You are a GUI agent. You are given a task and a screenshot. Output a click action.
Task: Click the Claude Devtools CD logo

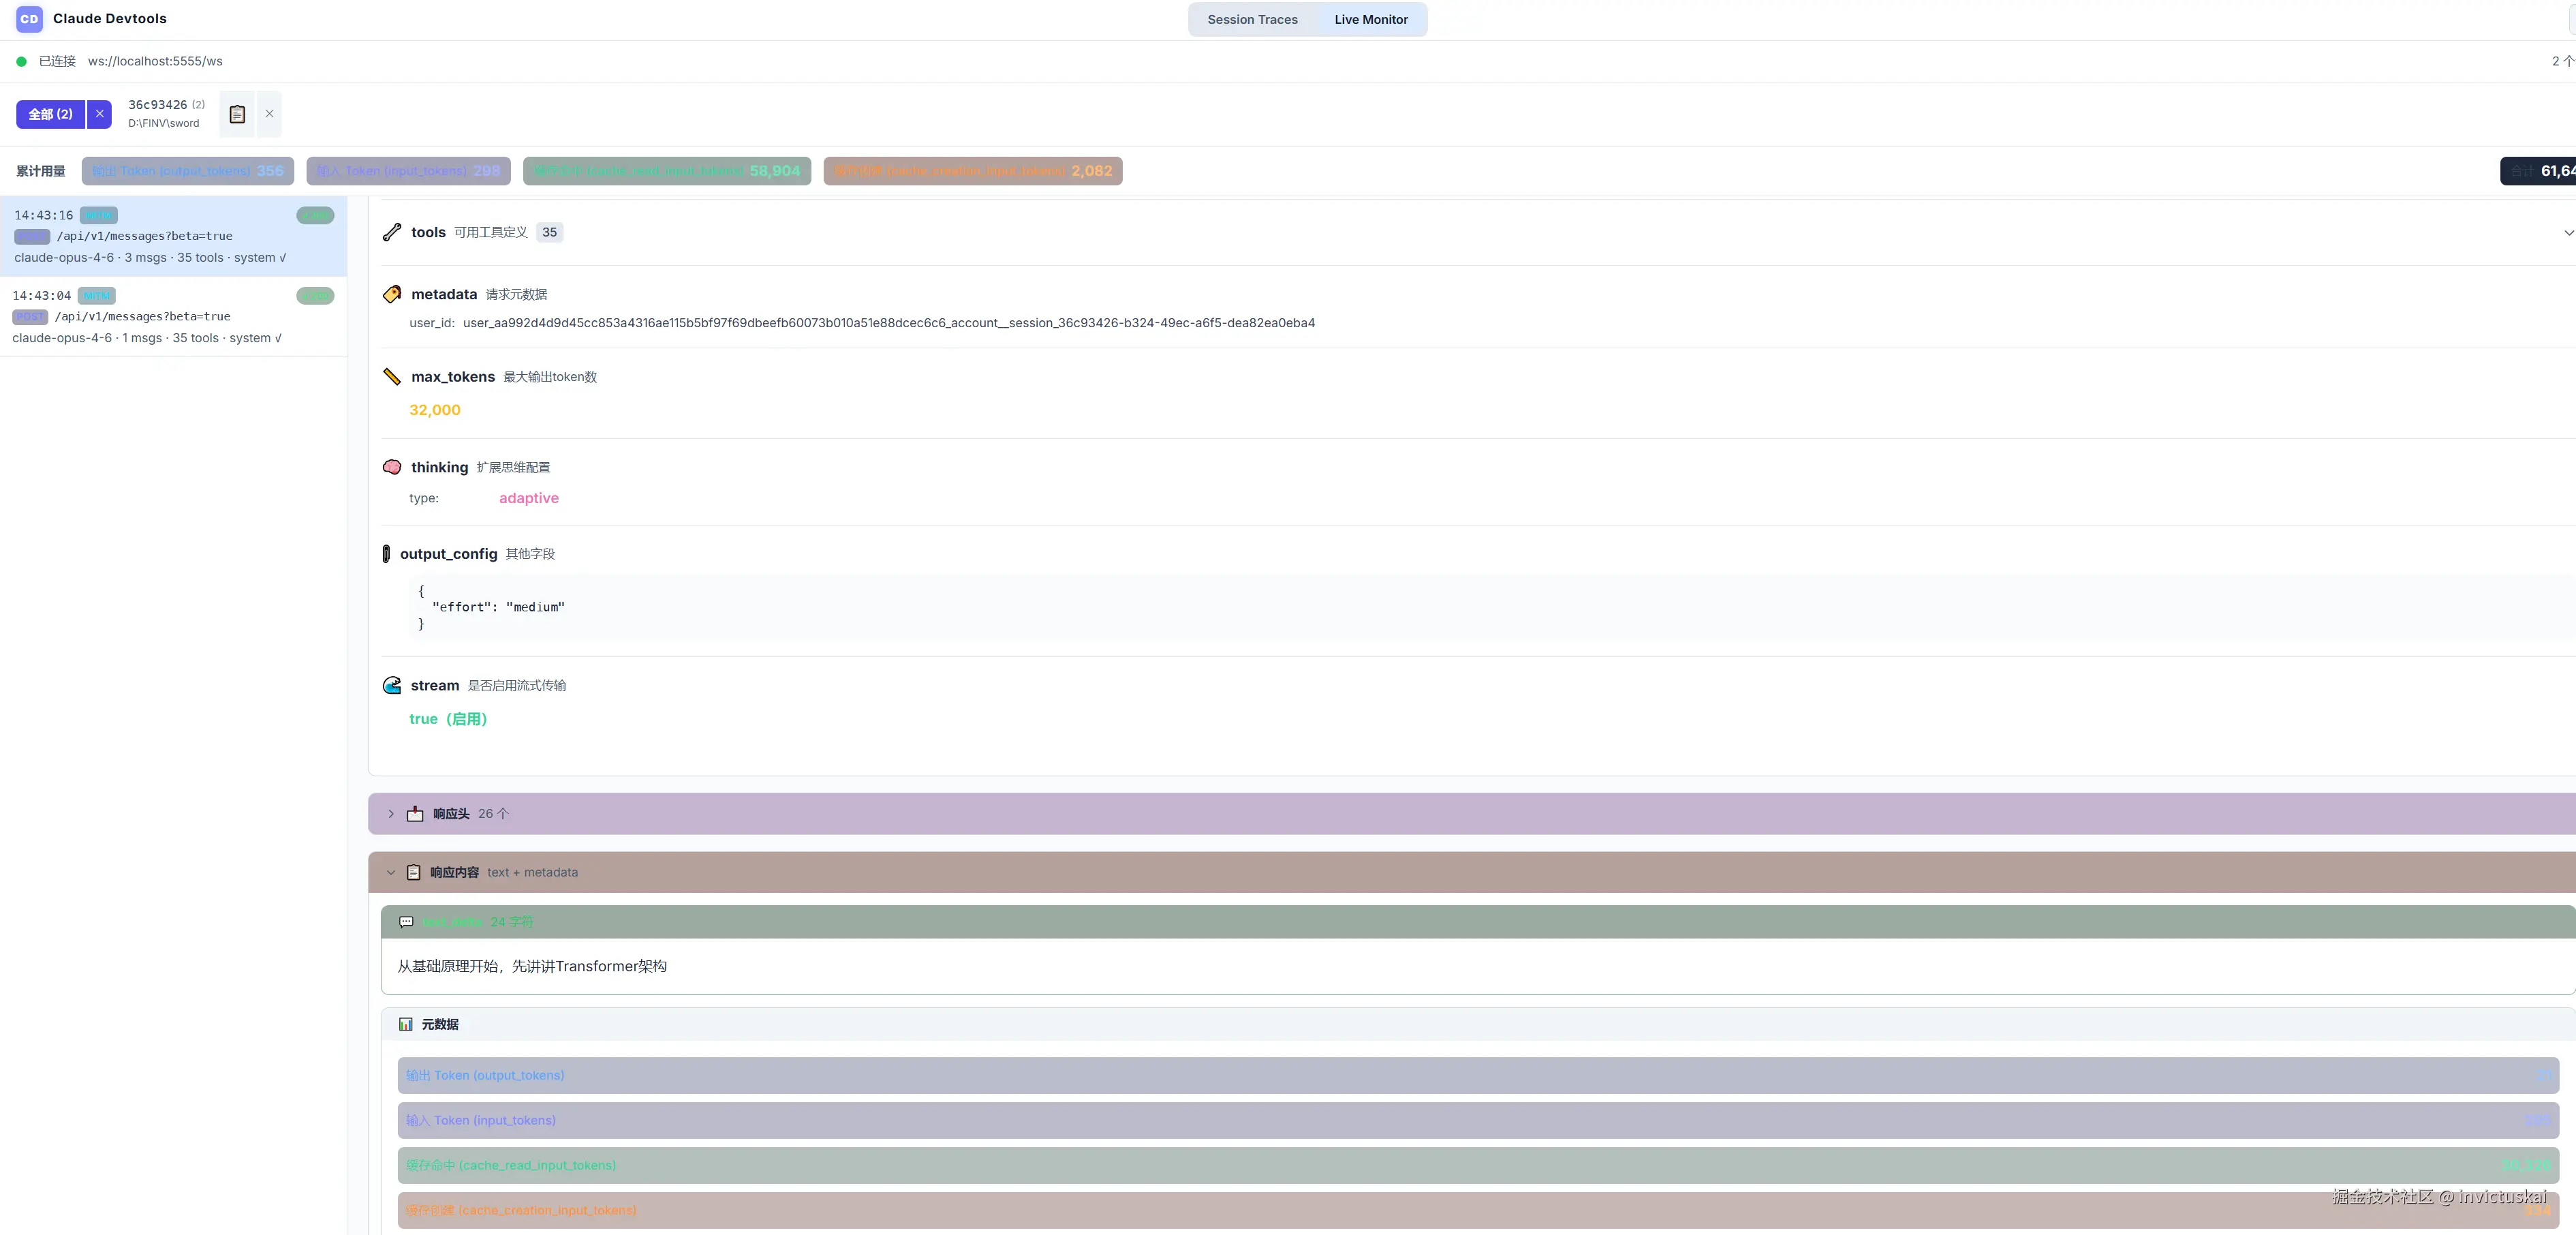(x=29, y=19)
